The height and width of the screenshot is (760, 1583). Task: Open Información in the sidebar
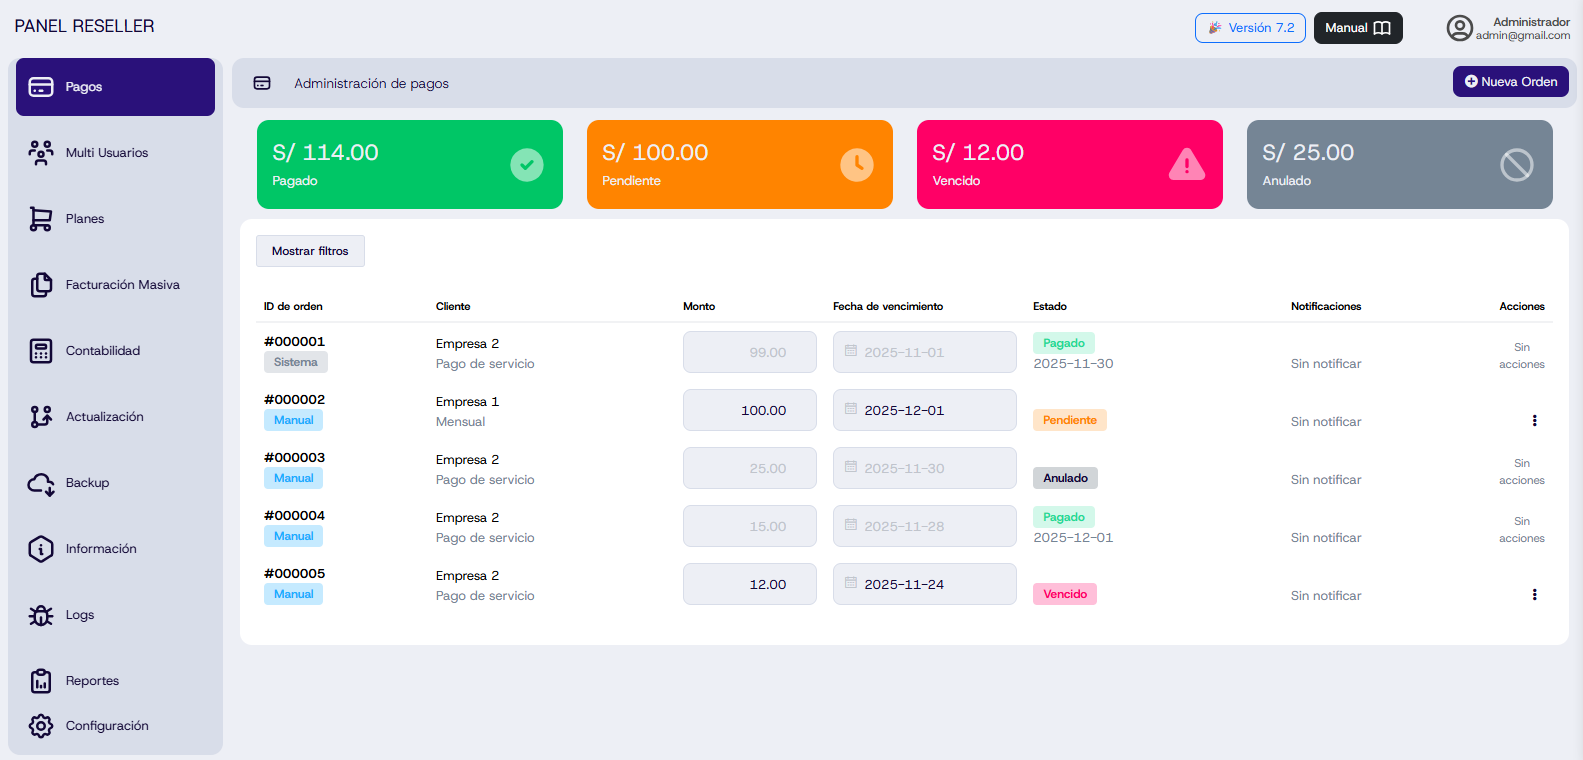(x=101, y=549)
